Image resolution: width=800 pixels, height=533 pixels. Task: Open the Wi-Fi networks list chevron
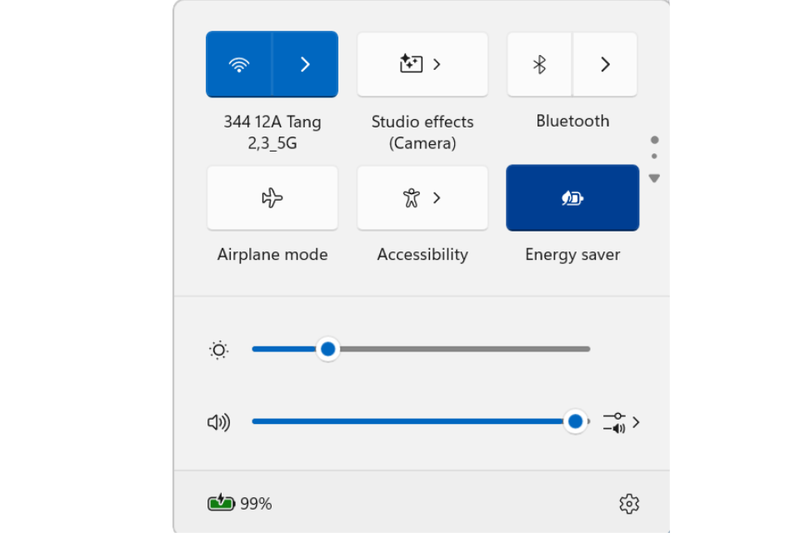[x=305, y=64]
